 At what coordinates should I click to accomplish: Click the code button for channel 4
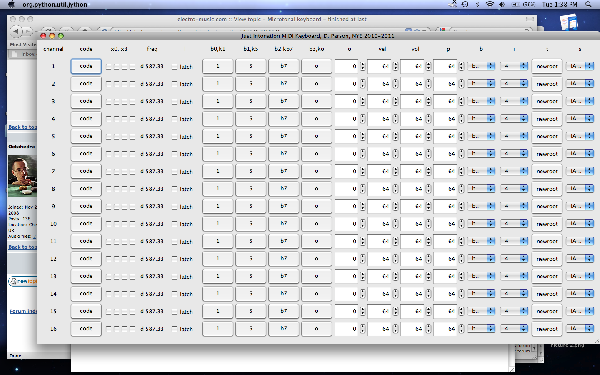86,119
